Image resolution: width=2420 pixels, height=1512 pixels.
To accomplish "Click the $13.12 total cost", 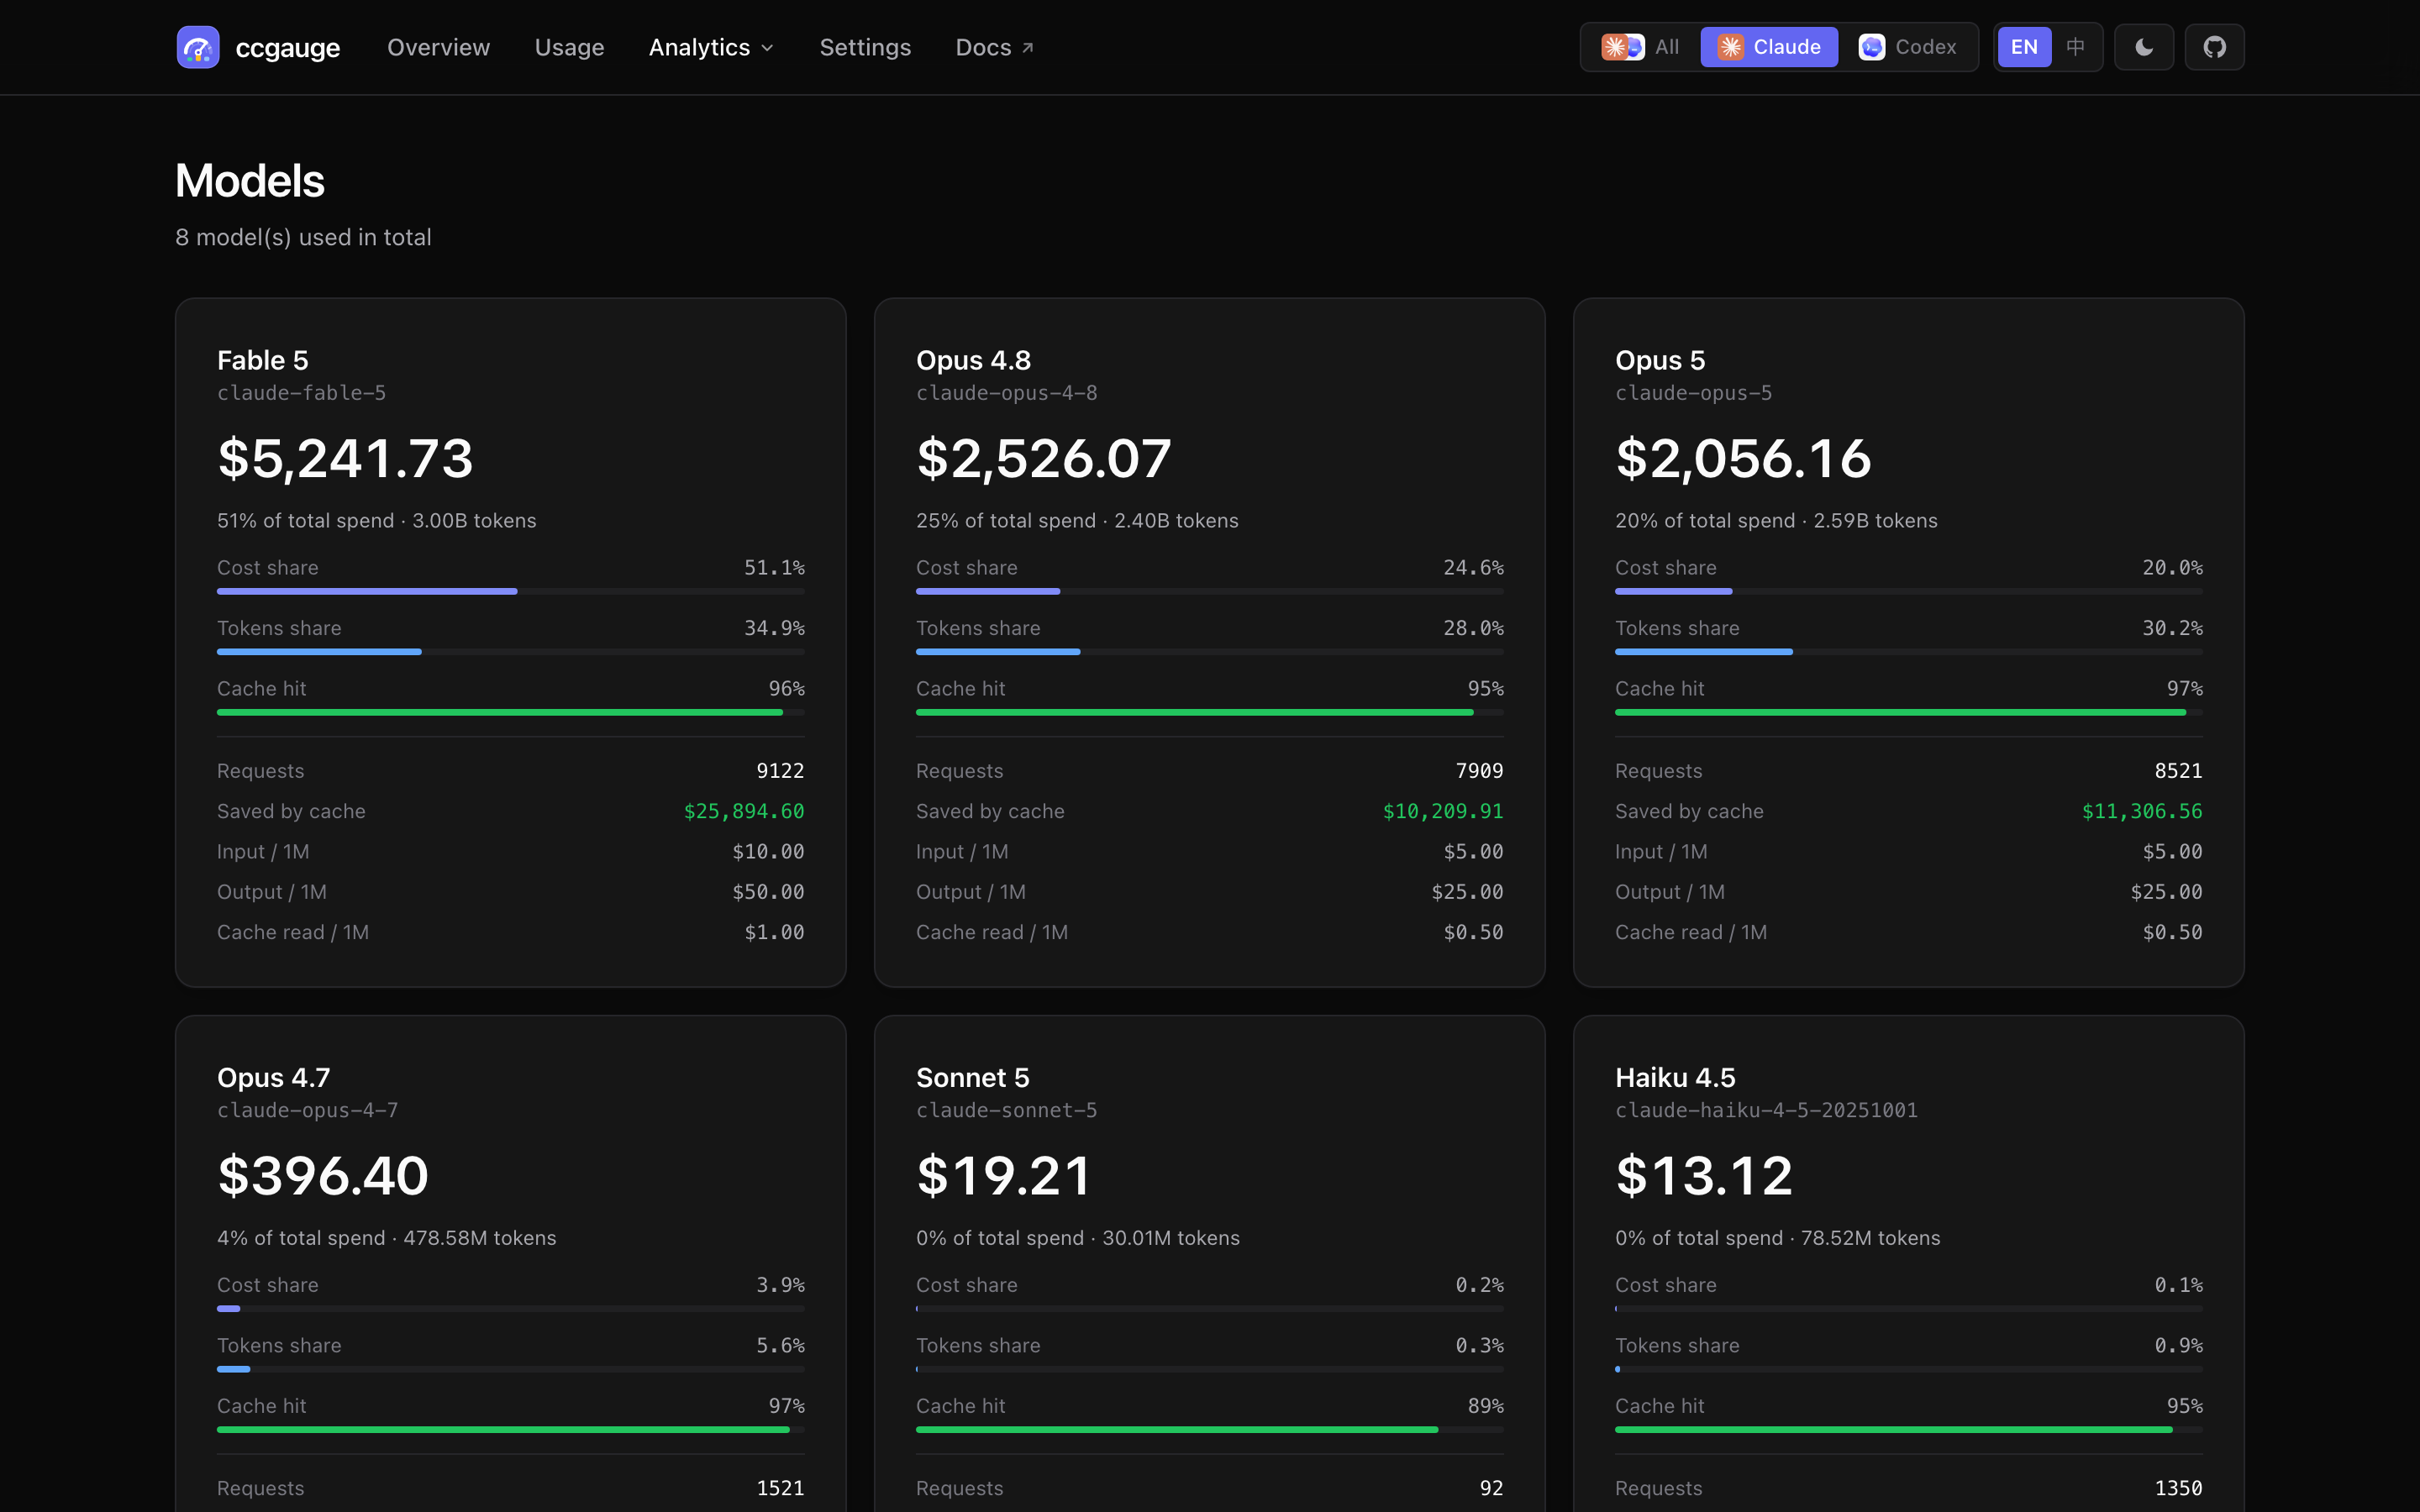I will [x=1704, y=1175].
